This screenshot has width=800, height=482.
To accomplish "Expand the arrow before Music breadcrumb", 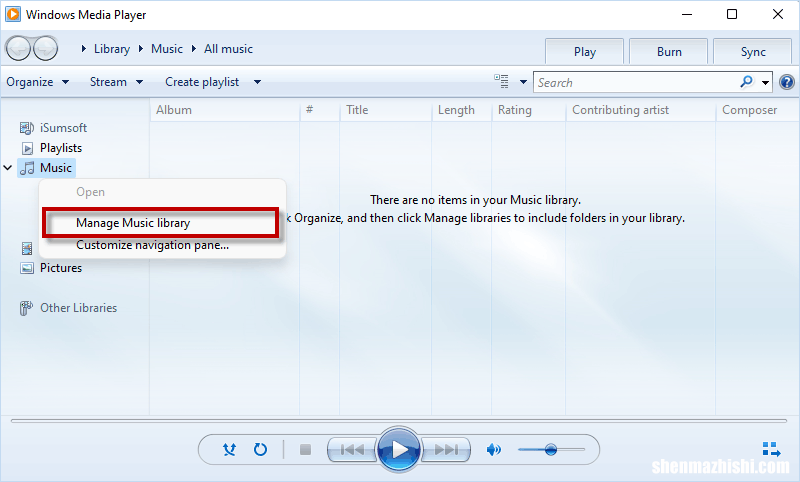I will point(141,49).
